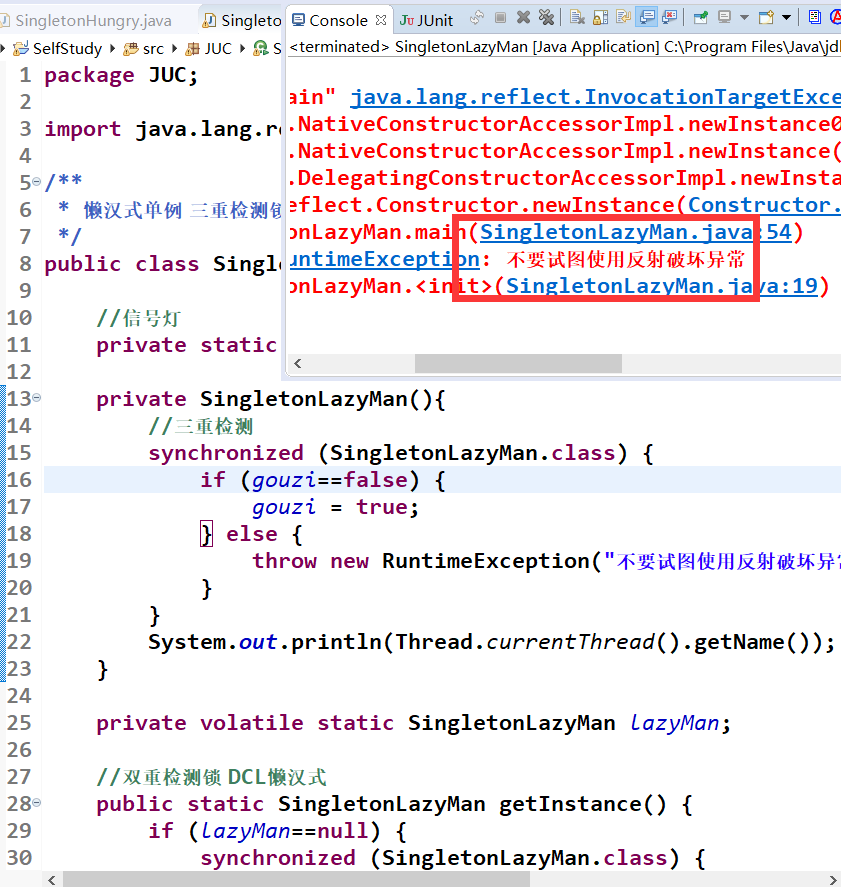Switch to the JUnit tab

point(426,20)
